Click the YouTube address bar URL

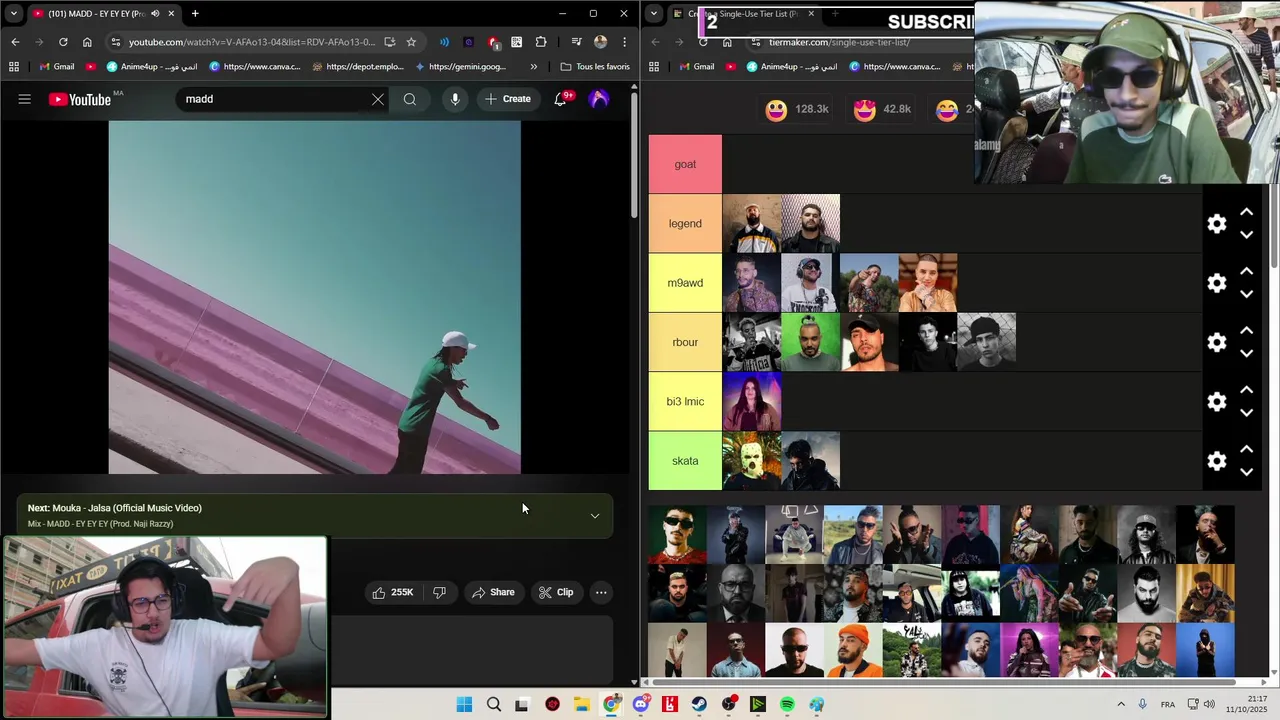(251, 42)
